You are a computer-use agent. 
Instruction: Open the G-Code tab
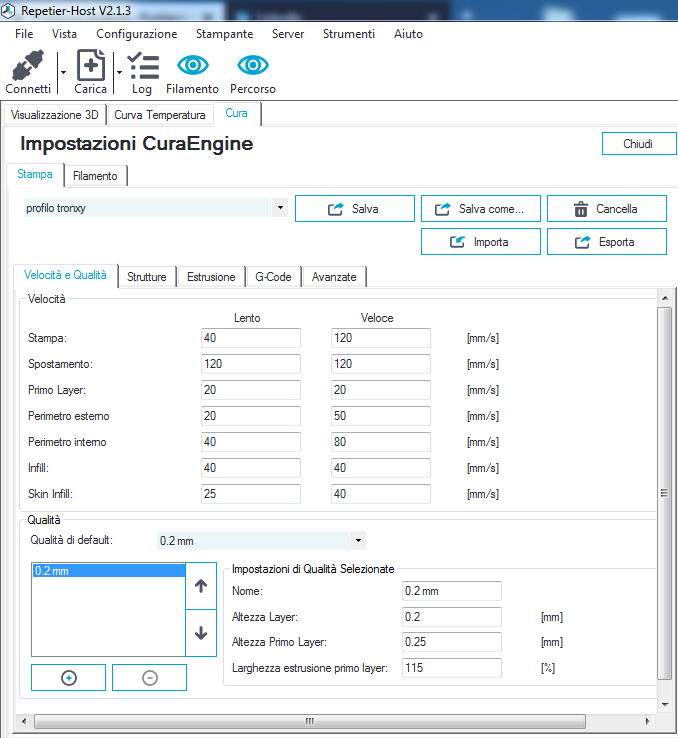click(273, 277)
